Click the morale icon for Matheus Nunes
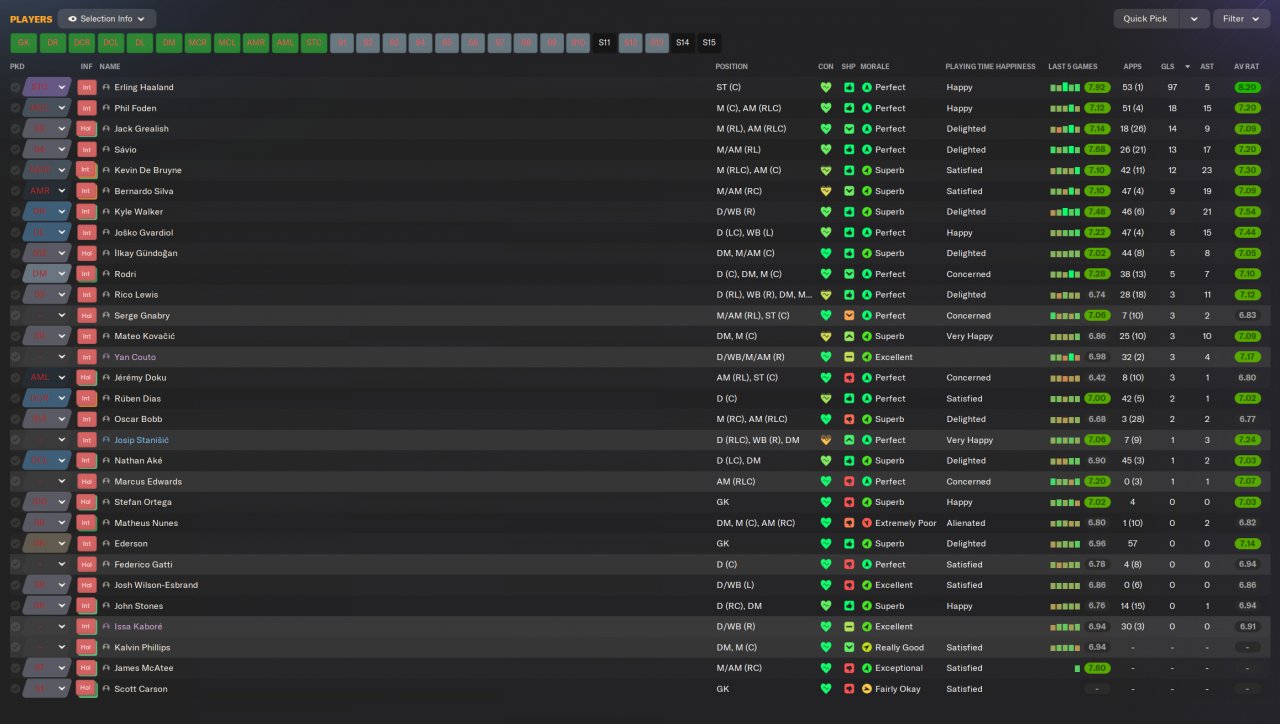 (x=867, y=523)
